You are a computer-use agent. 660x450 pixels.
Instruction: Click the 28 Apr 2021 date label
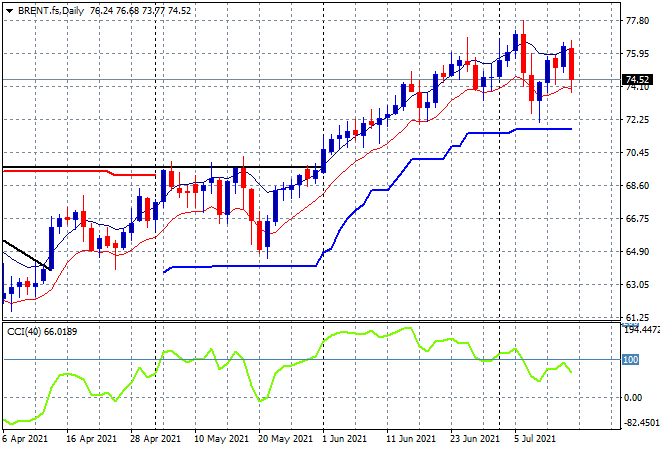click(155, 439)
